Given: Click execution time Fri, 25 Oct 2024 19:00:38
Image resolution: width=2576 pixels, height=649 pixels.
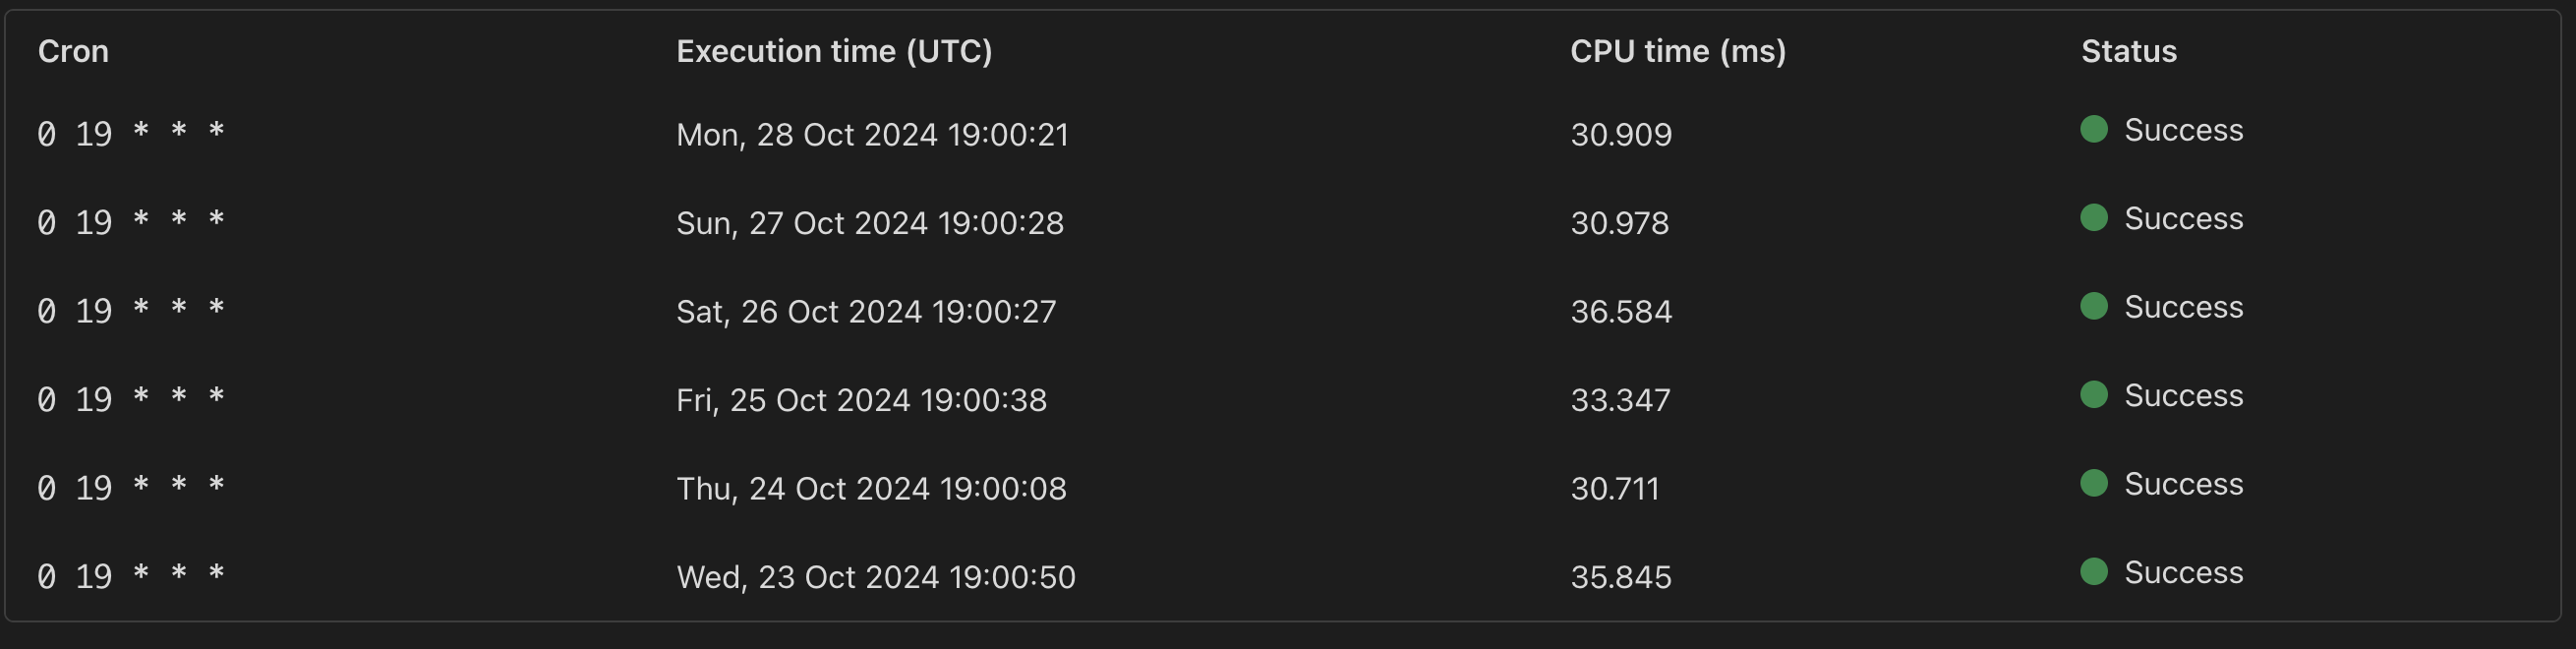Looking at the screenshot, I should (x=861, y=400).
